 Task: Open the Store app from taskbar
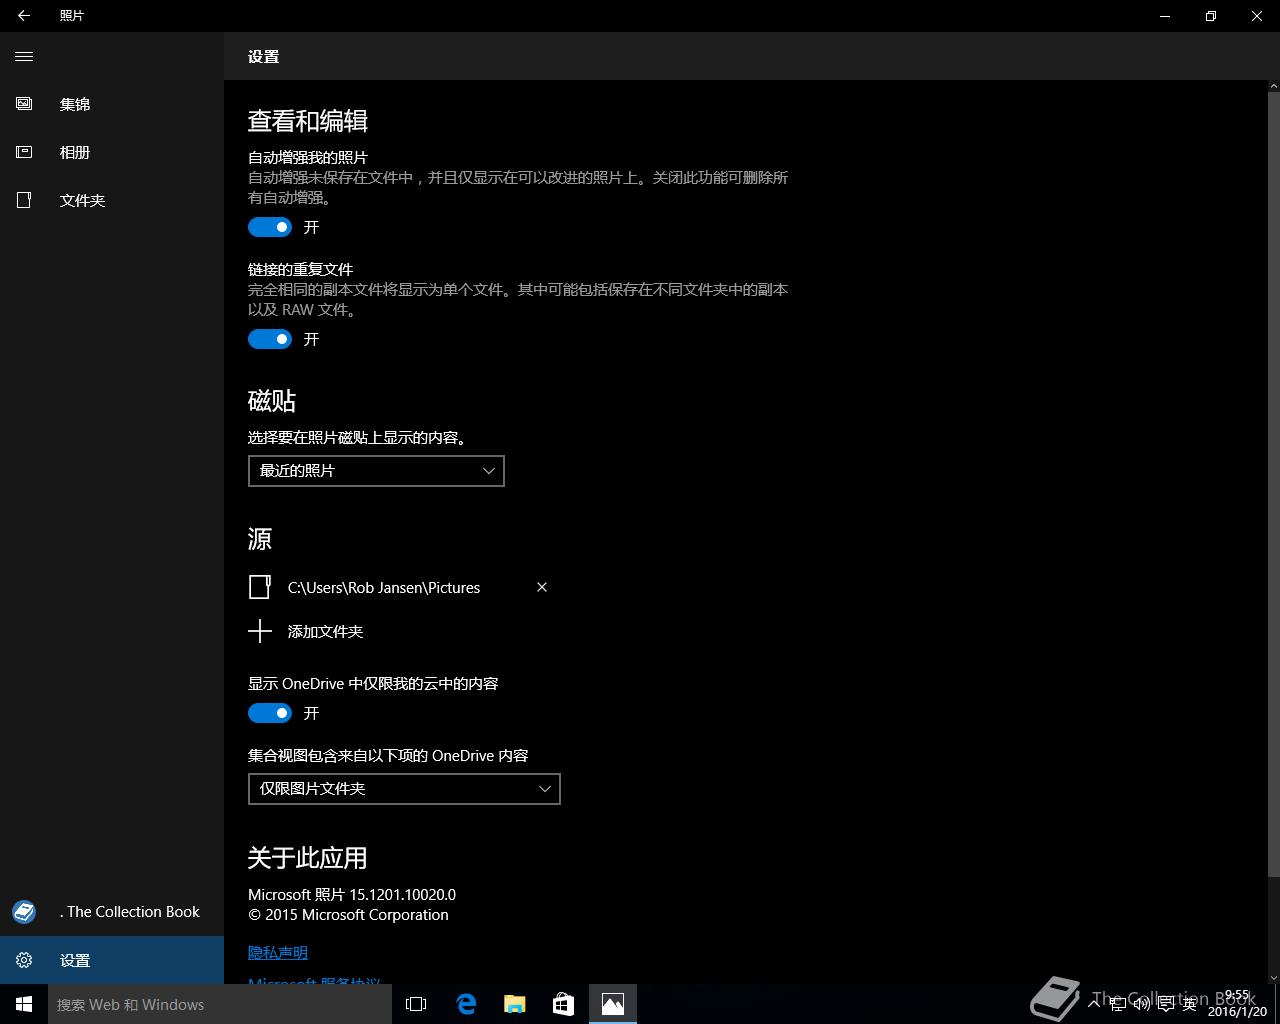564,1004
